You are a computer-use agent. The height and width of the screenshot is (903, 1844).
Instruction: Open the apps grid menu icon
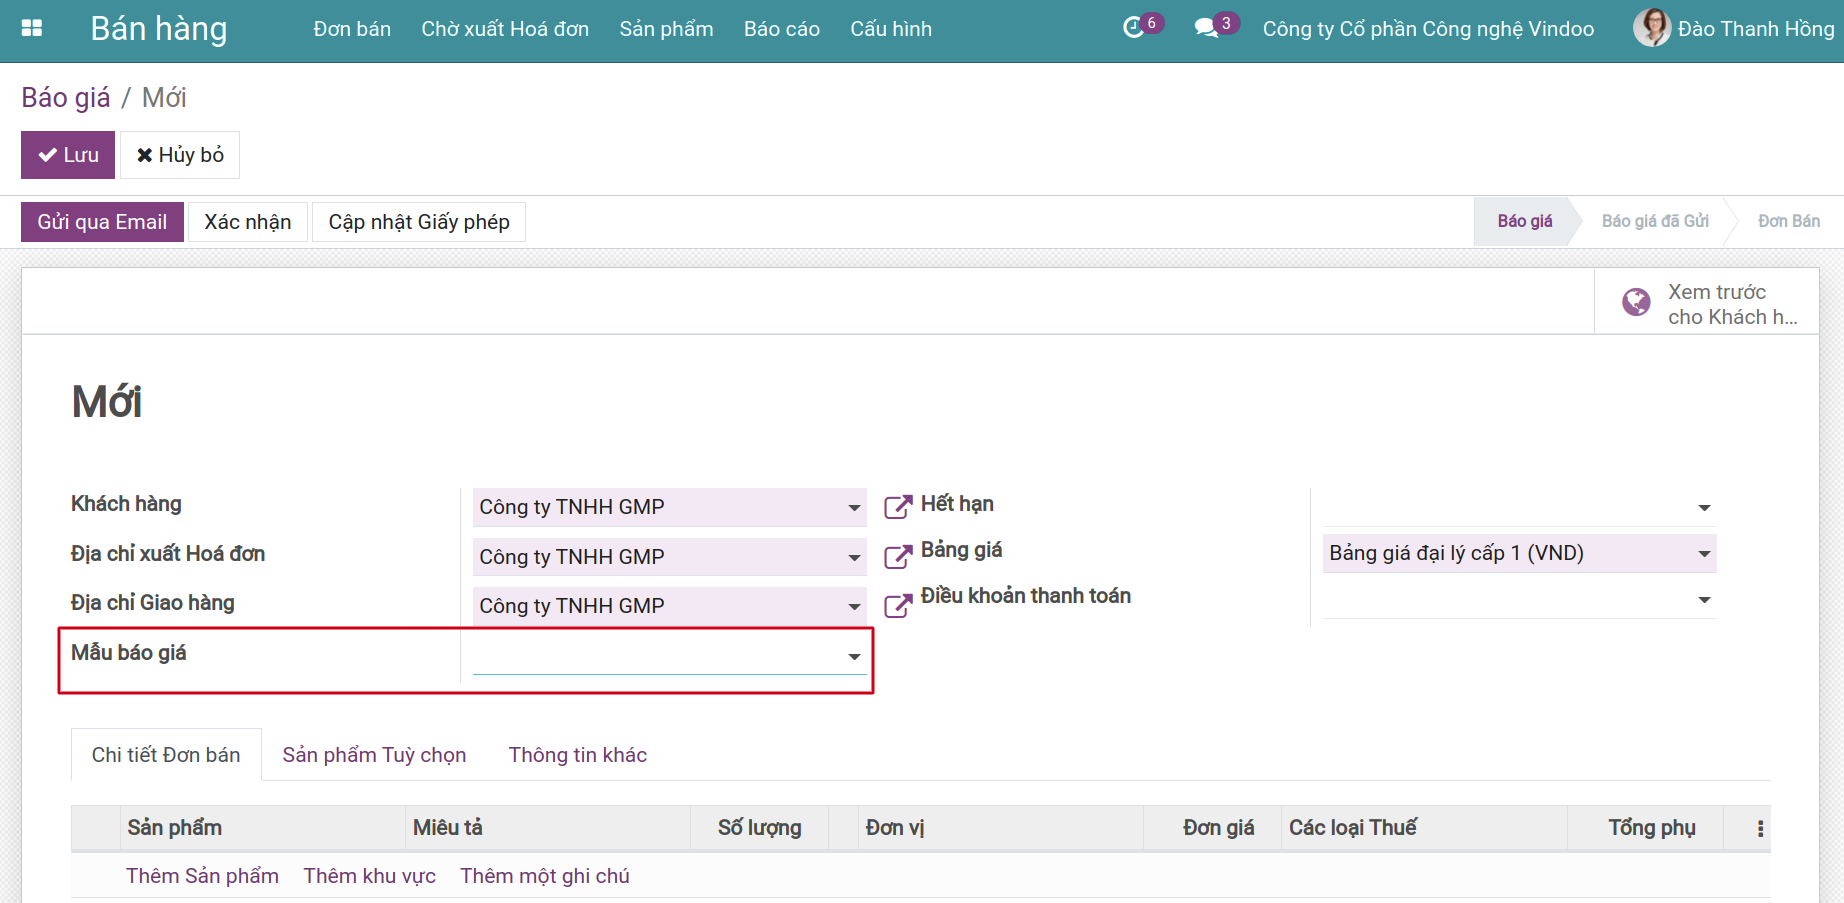tap(32, 28)
